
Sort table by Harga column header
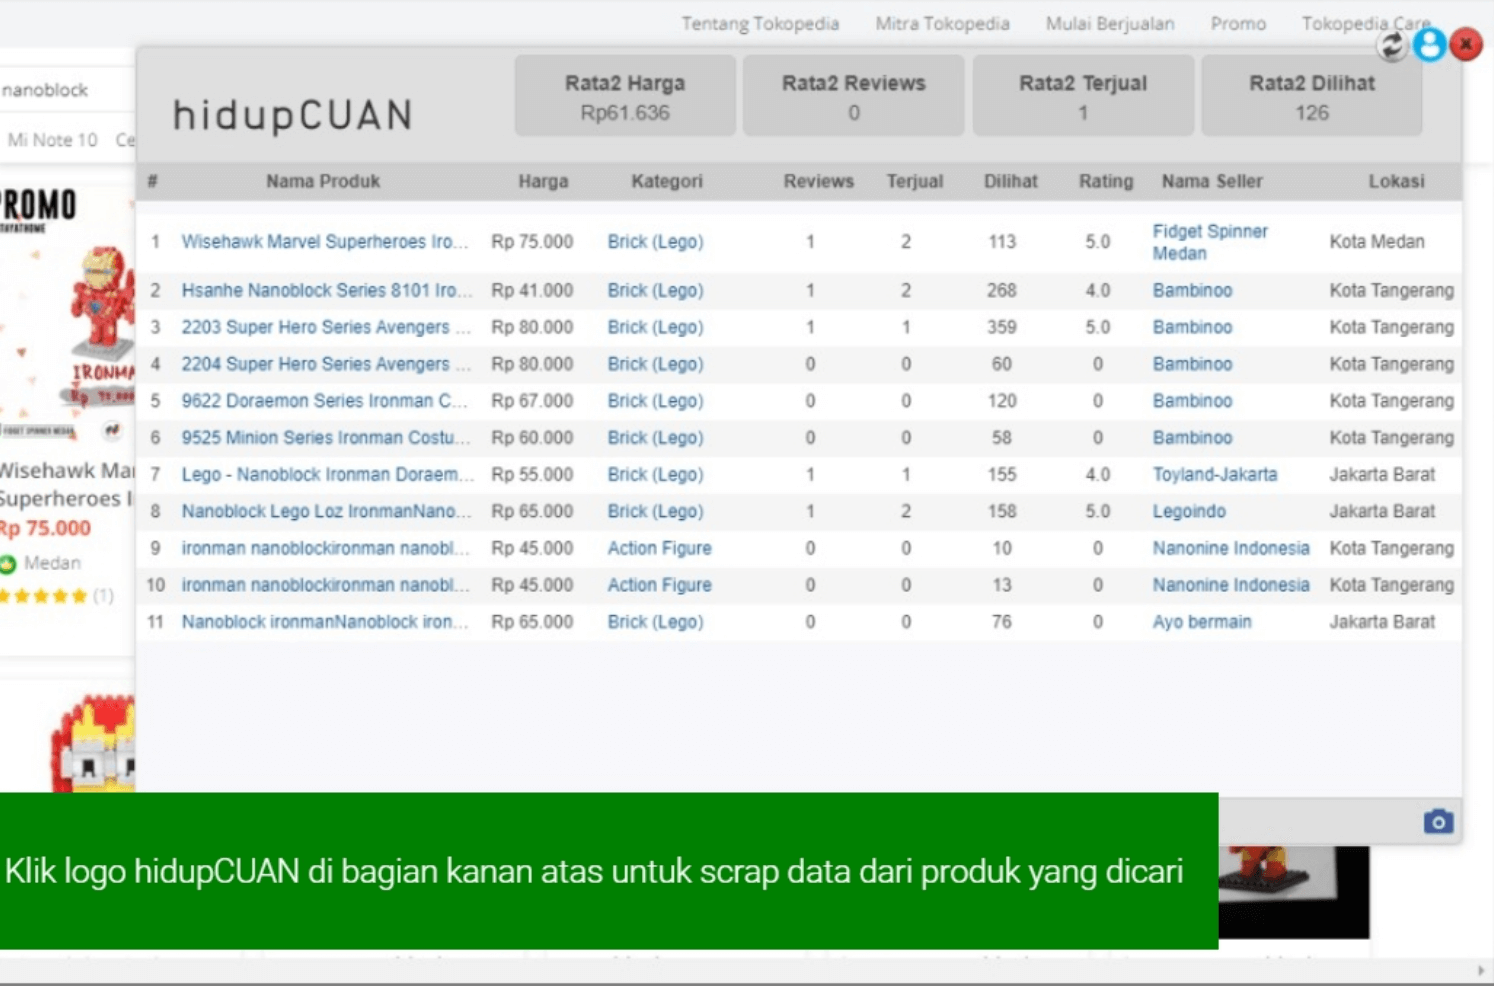click(x=543, y=181)
